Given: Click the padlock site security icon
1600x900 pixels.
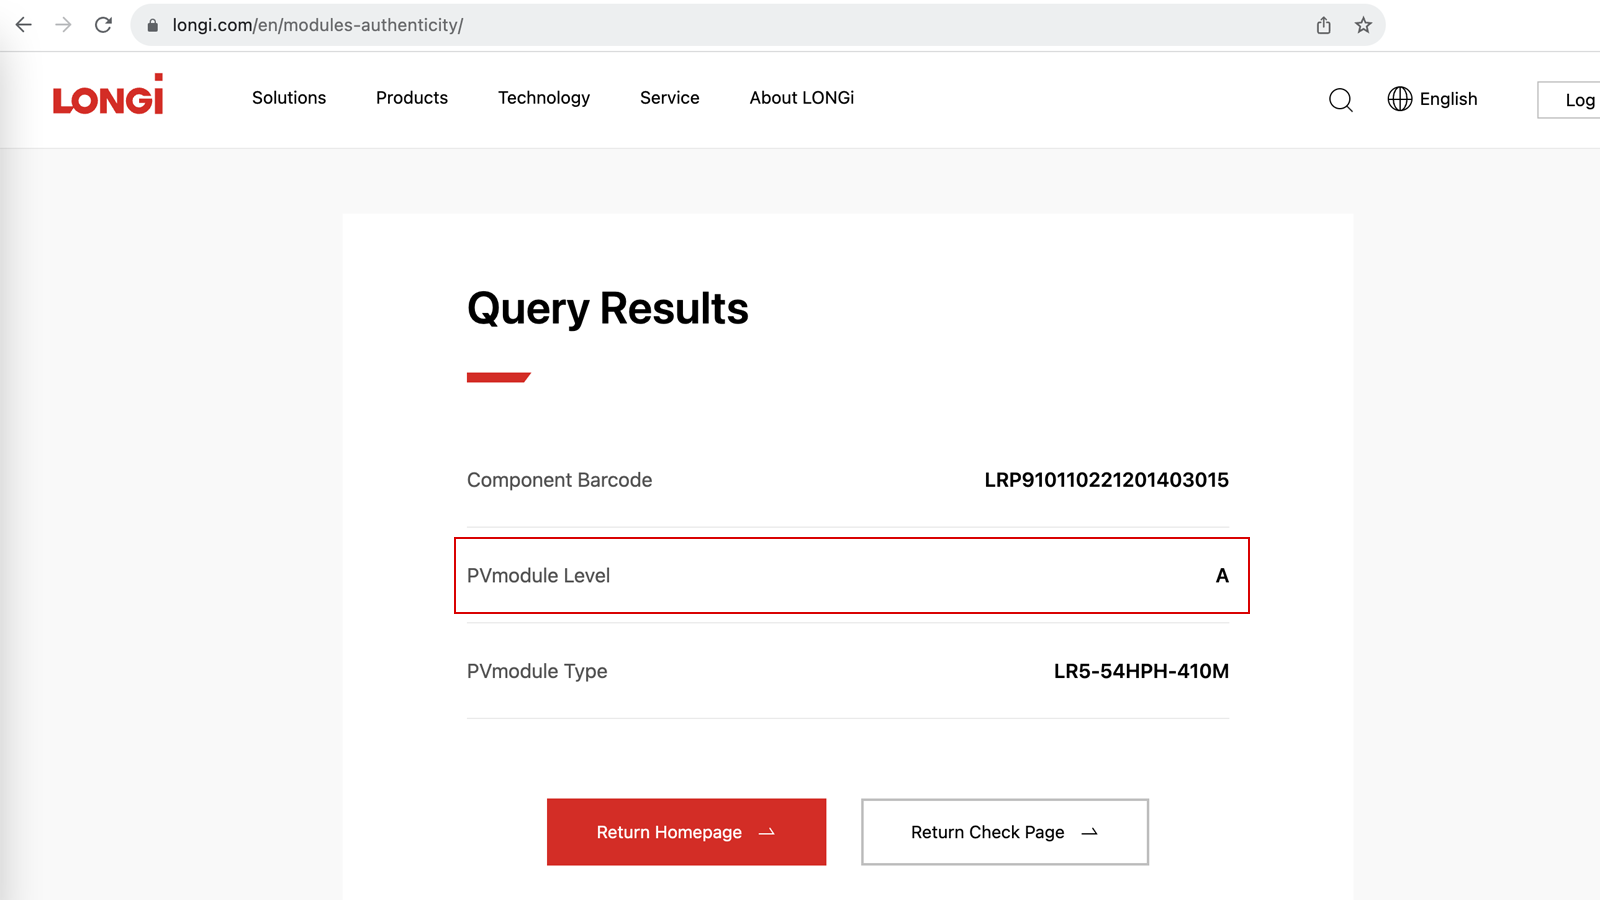Looking at the screenshot, I should [152, 26].
